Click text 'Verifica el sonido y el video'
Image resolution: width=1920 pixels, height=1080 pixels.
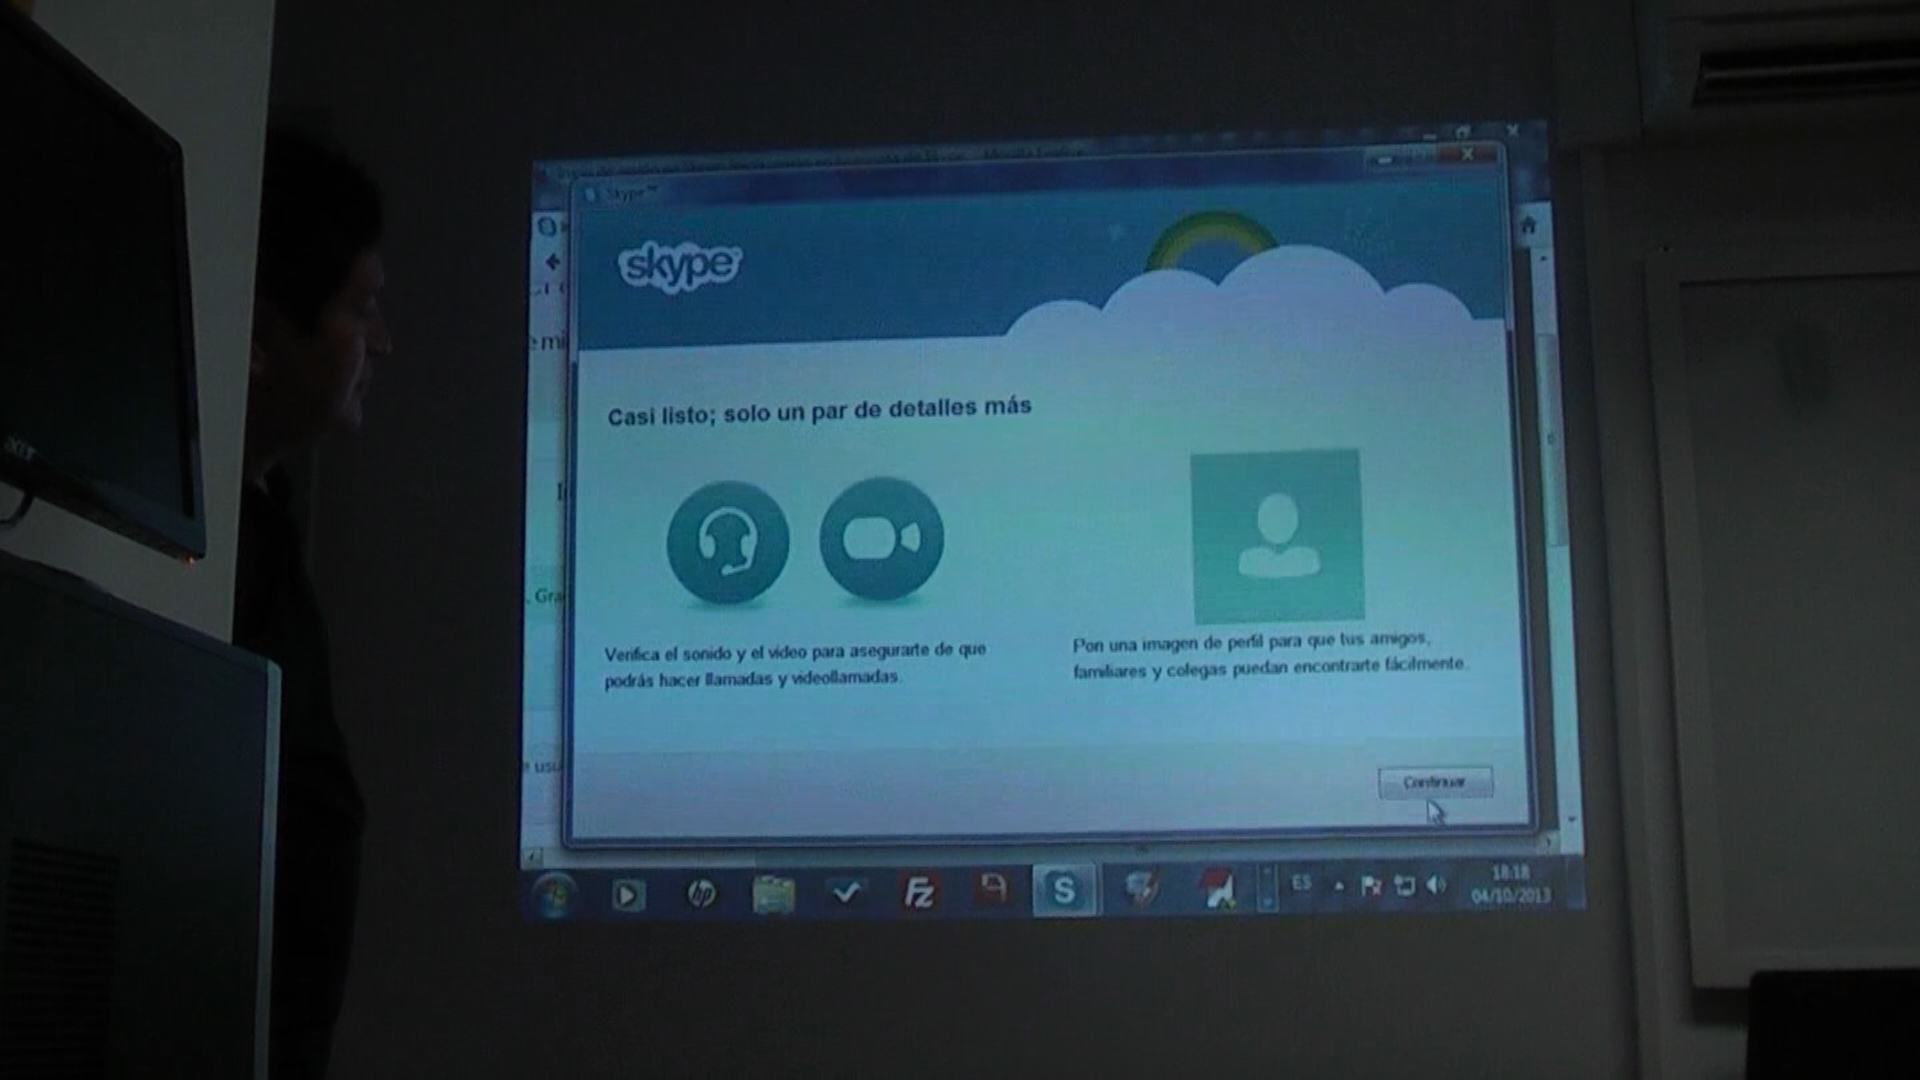(707, 653)
